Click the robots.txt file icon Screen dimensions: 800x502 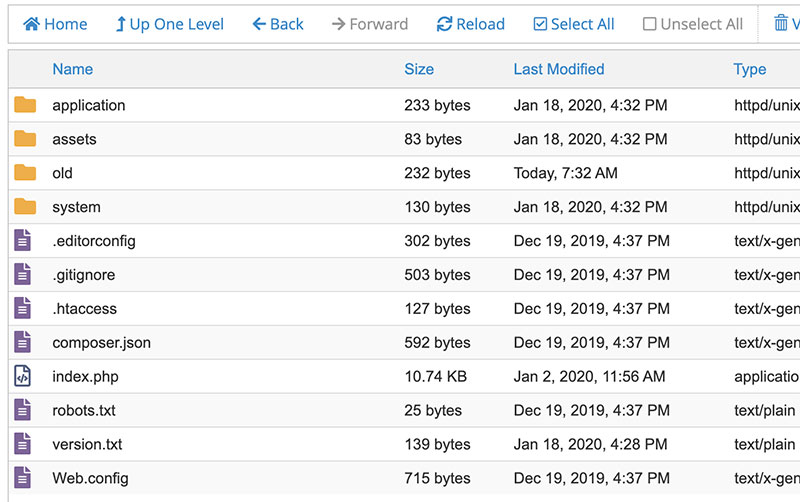[x=23, y=410]
